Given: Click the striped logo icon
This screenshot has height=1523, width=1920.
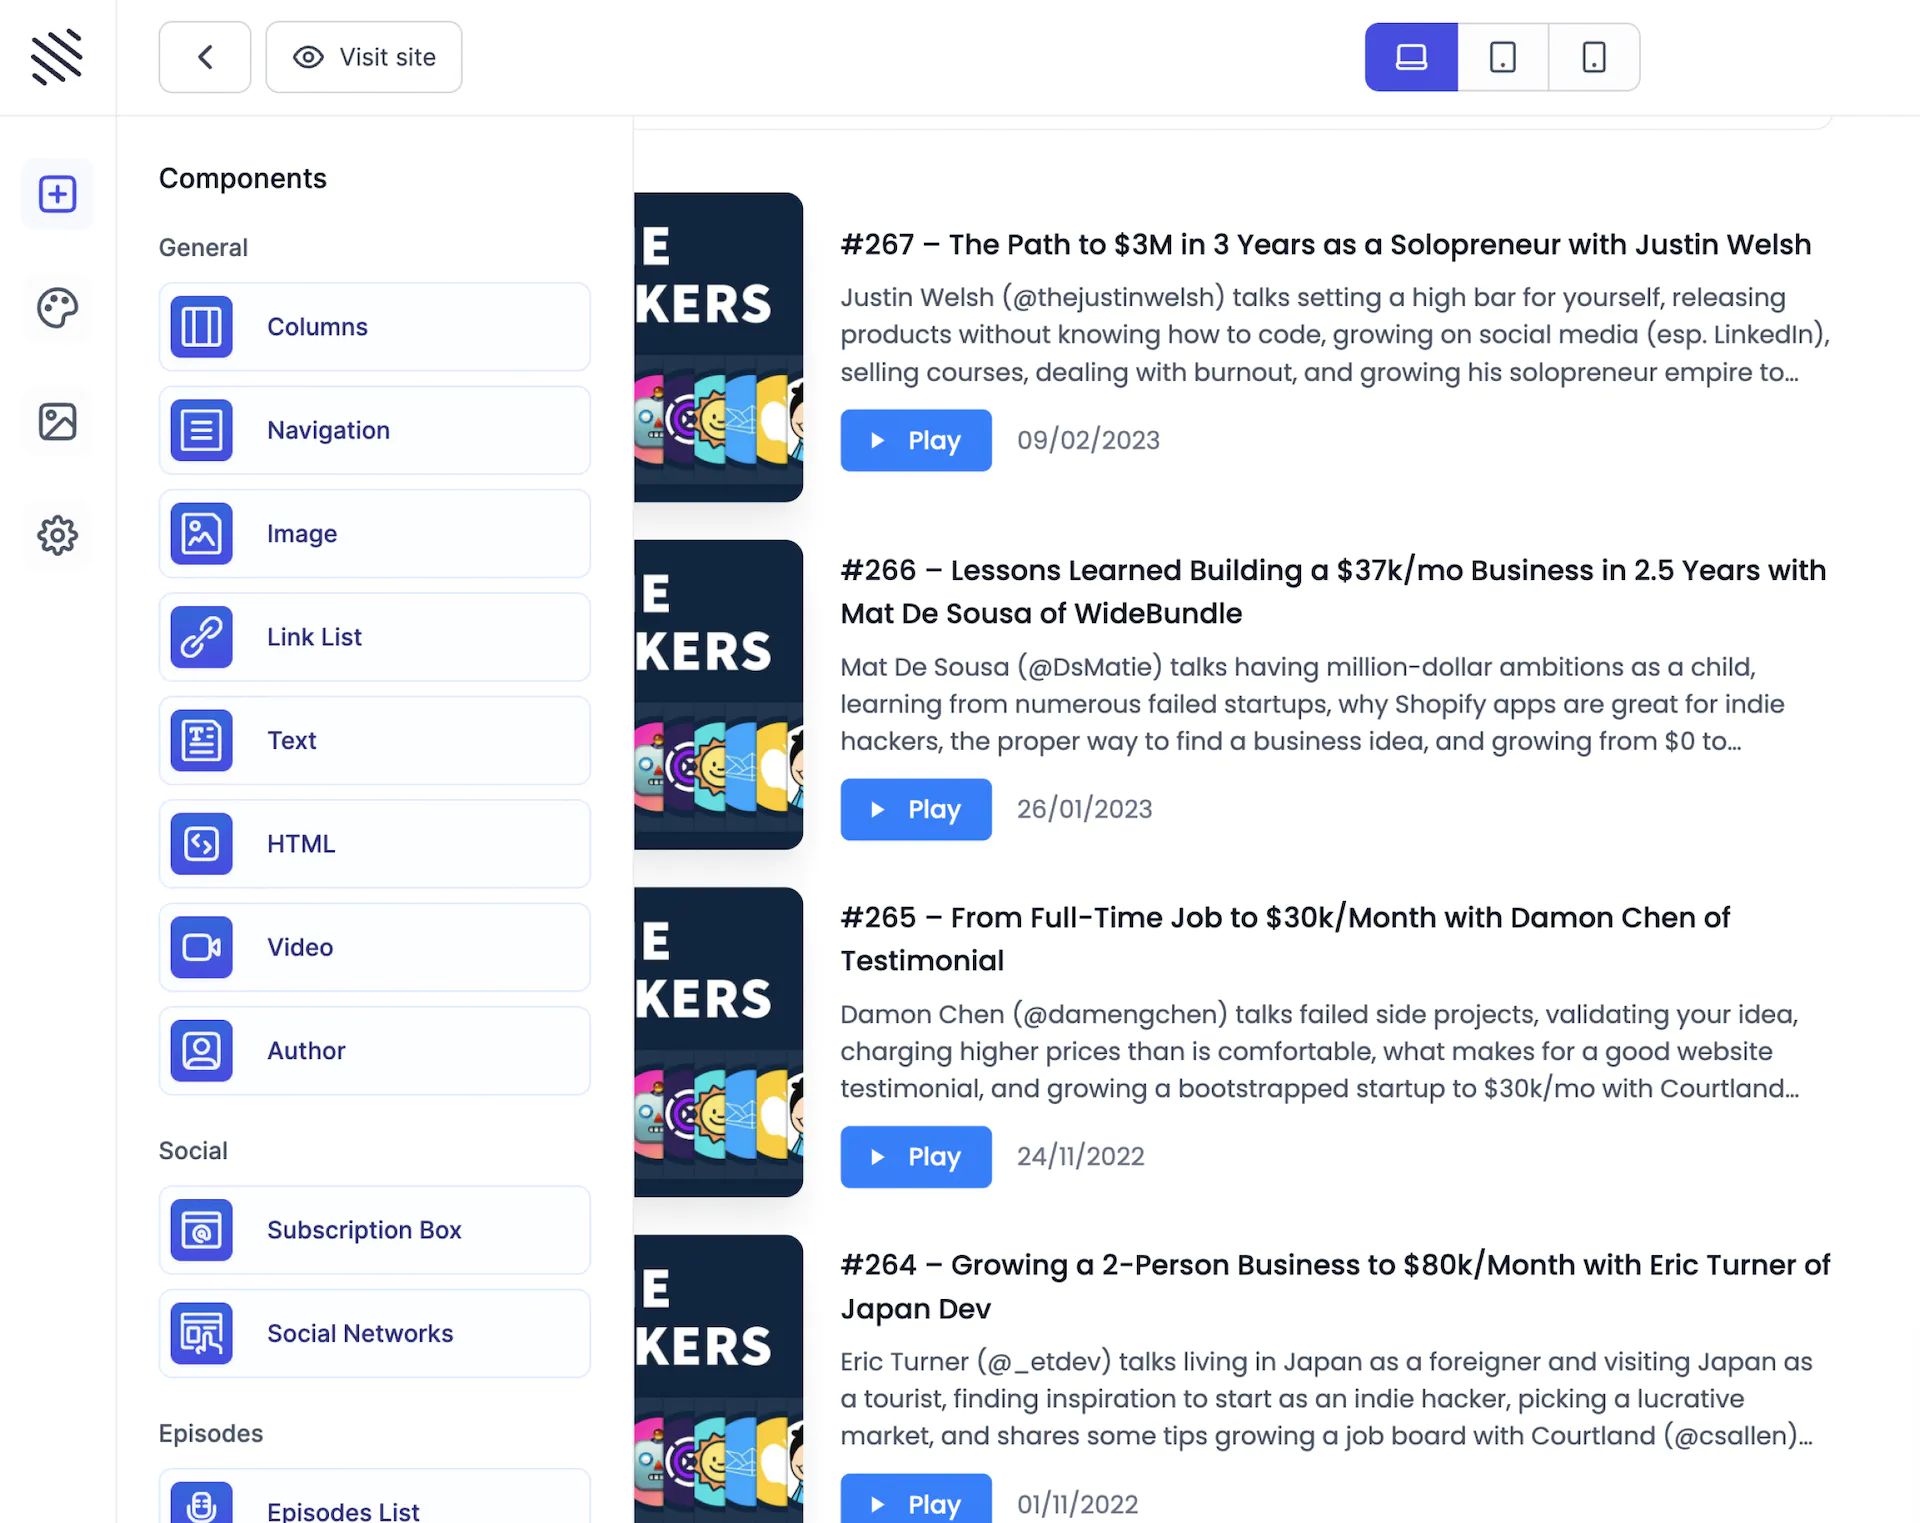Looking at the screenshot, I should 57,57.
